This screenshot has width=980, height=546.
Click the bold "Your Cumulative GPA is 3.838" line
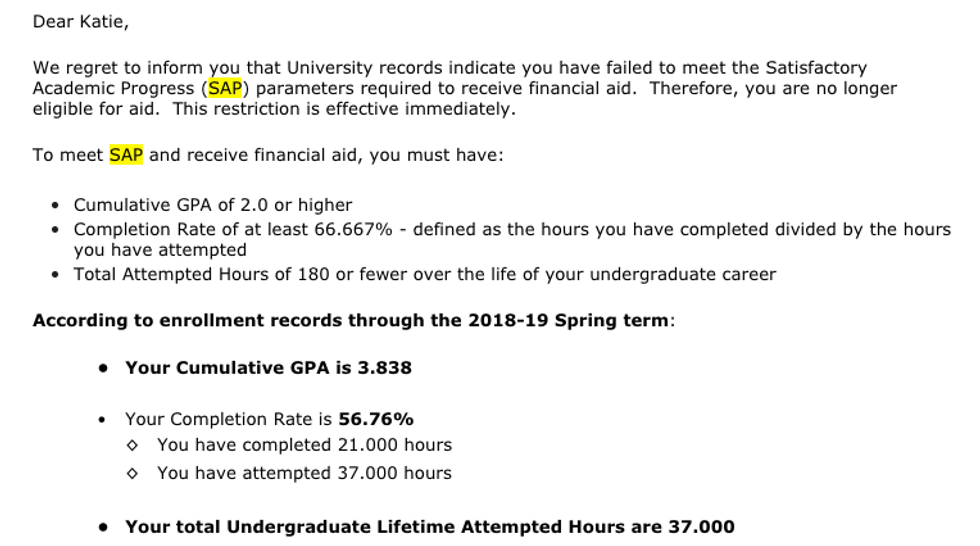268,368
